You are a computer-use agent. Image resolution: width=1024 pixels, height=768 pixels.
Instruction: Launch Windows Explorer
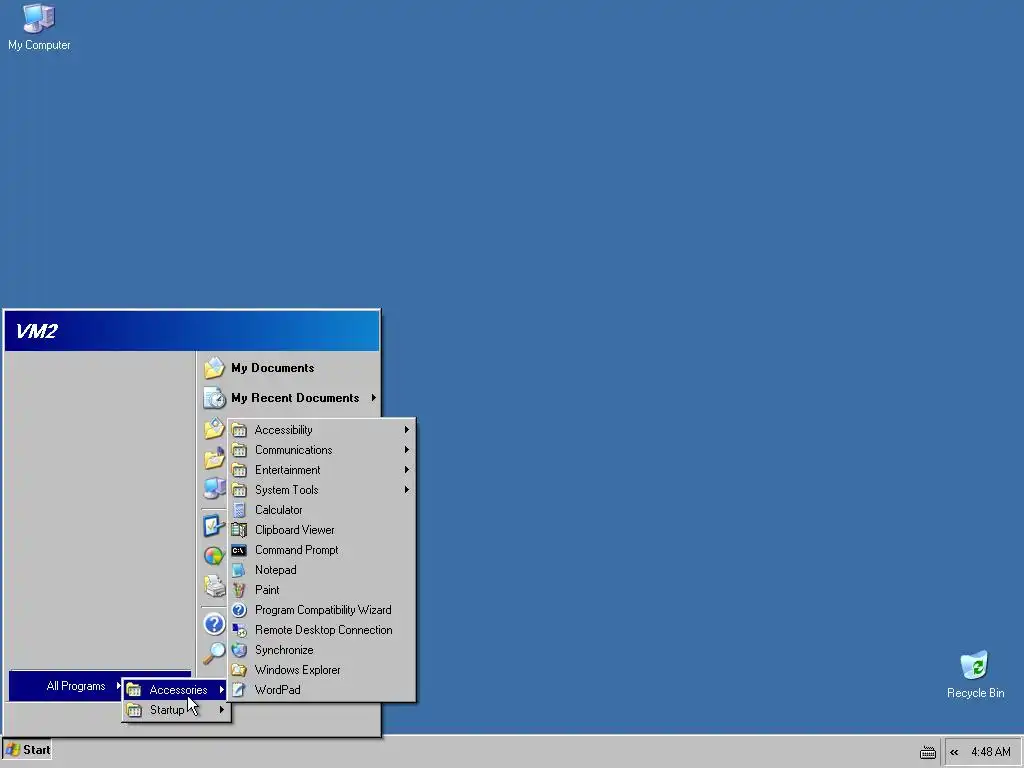pos(321,670)
